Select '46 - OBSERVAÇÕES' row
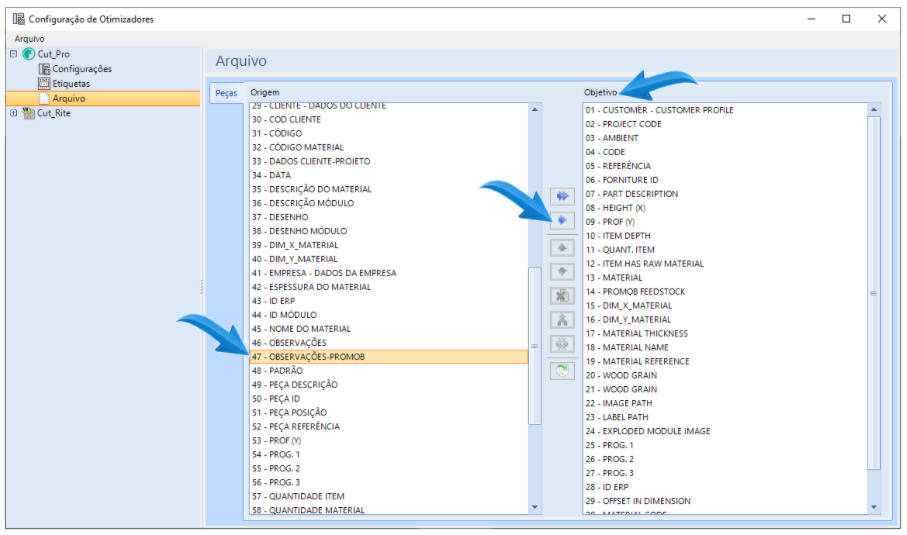 pos(389,342)
